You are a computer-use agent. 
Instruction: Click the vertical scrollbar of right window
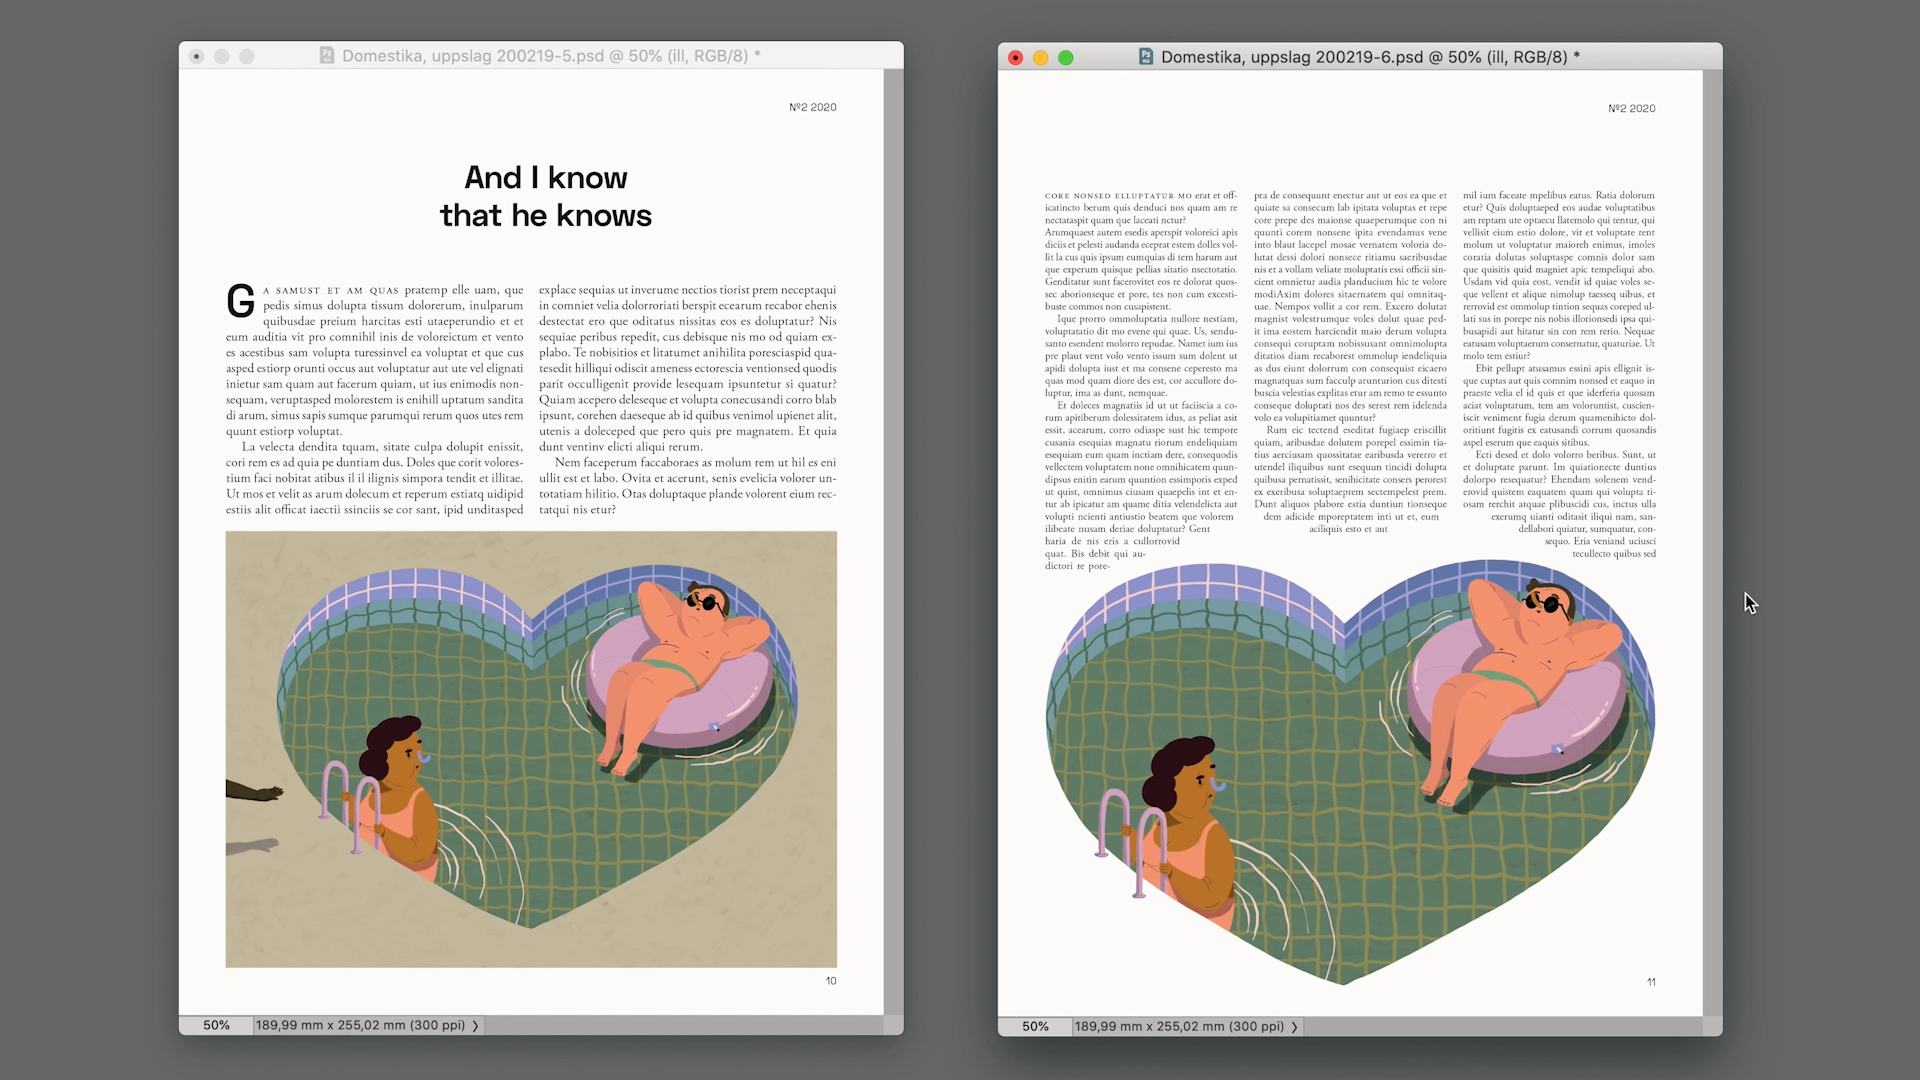[1712, 543]
